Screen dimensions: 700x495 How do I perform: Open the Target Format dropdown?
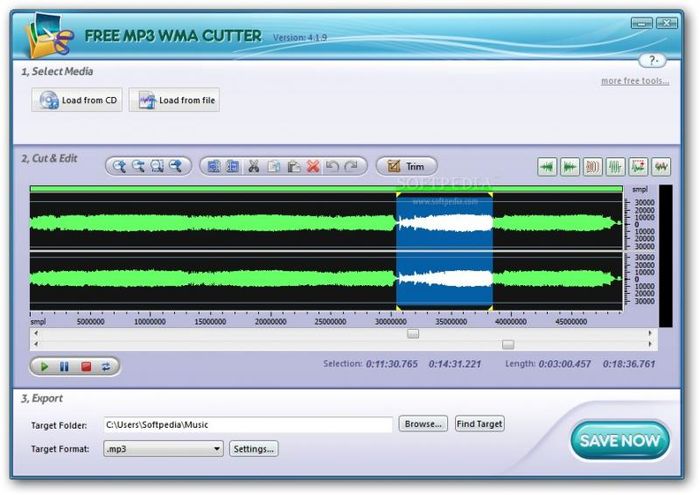(x=163, y=449)
